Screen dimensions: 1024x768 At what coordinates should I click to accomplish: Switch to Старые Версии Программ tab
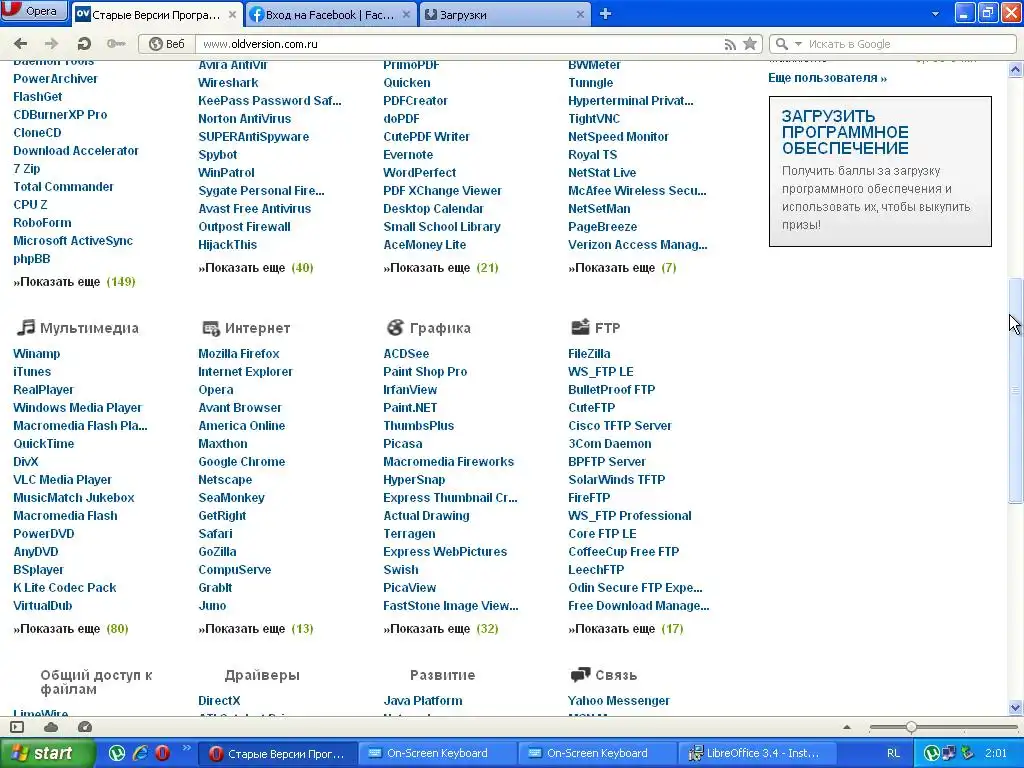pos(157,14)
